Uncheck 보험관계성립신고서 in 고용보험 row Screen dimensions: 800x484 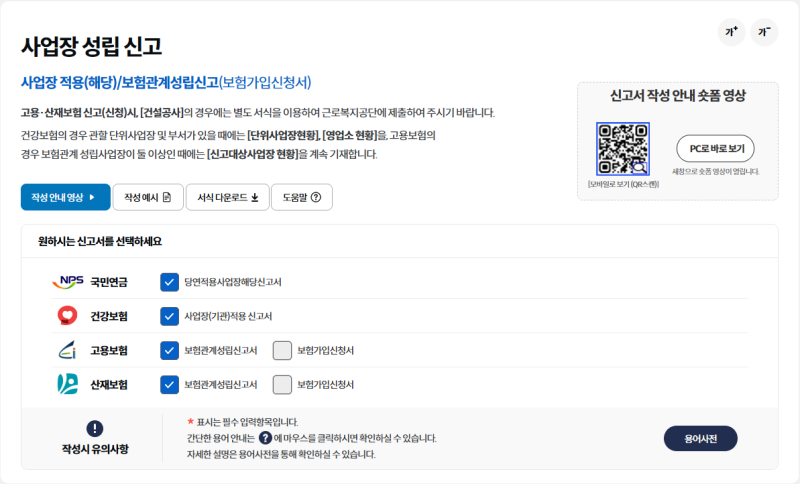(x=169, y=350)
